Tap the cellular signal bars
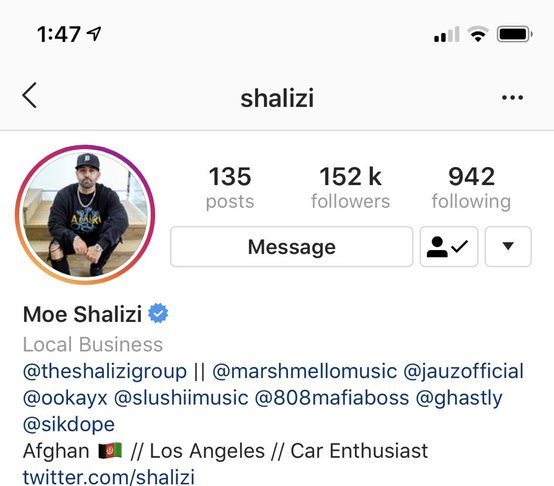Screen dimensions: 554x486 coord(447,34)
